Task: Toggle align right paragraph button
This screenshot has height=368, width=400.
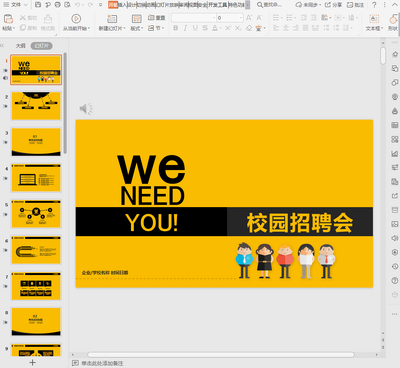Action: [296, 28]
